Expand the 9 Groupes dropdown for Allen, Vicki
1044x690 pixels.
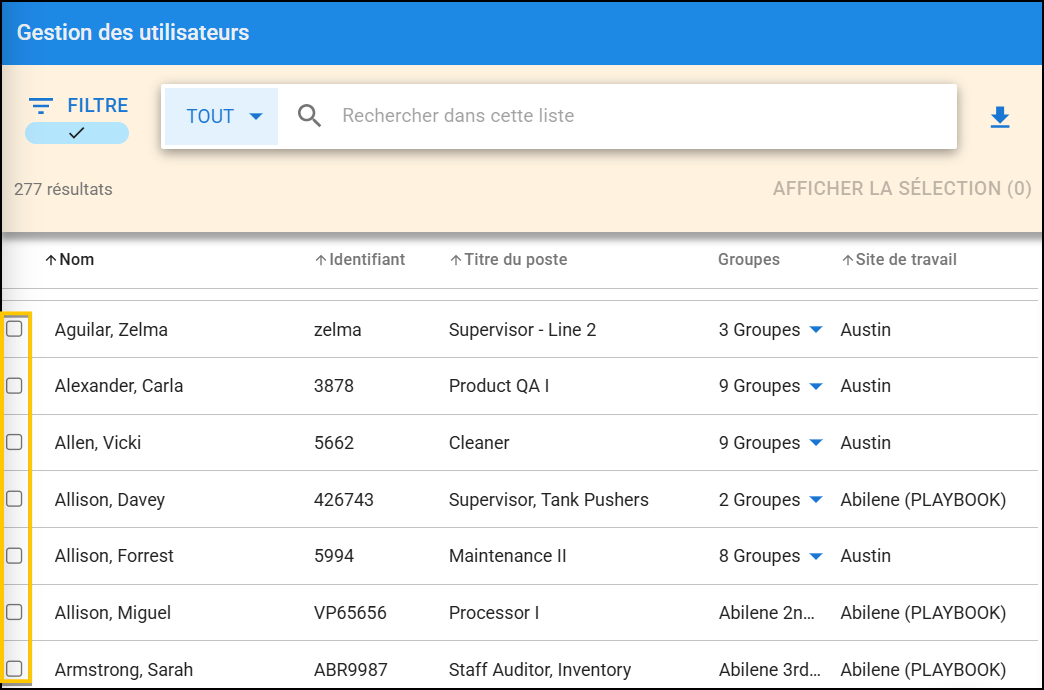pyautogui.click(x=814, y=442)
